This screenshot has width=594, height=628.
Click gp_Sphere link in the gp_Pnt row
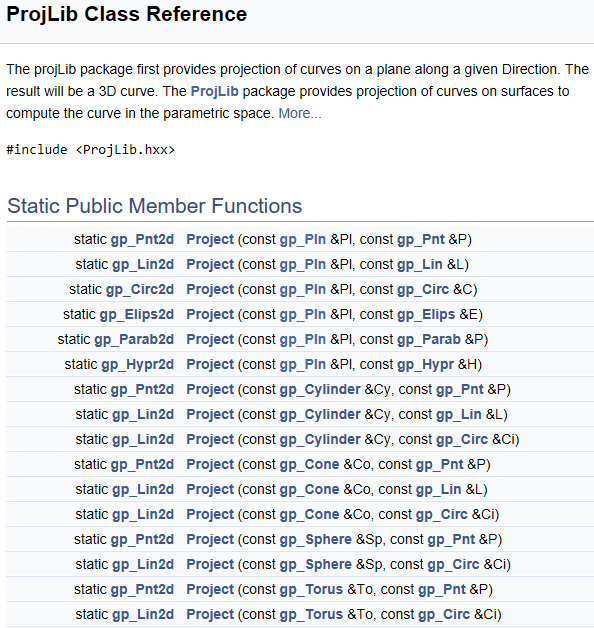316,540
